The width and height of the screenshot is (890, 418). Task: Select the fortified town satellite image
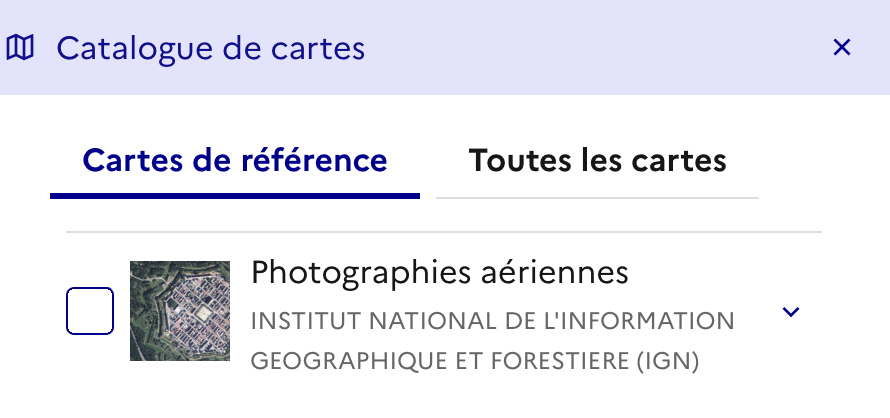tap(180, 311)
